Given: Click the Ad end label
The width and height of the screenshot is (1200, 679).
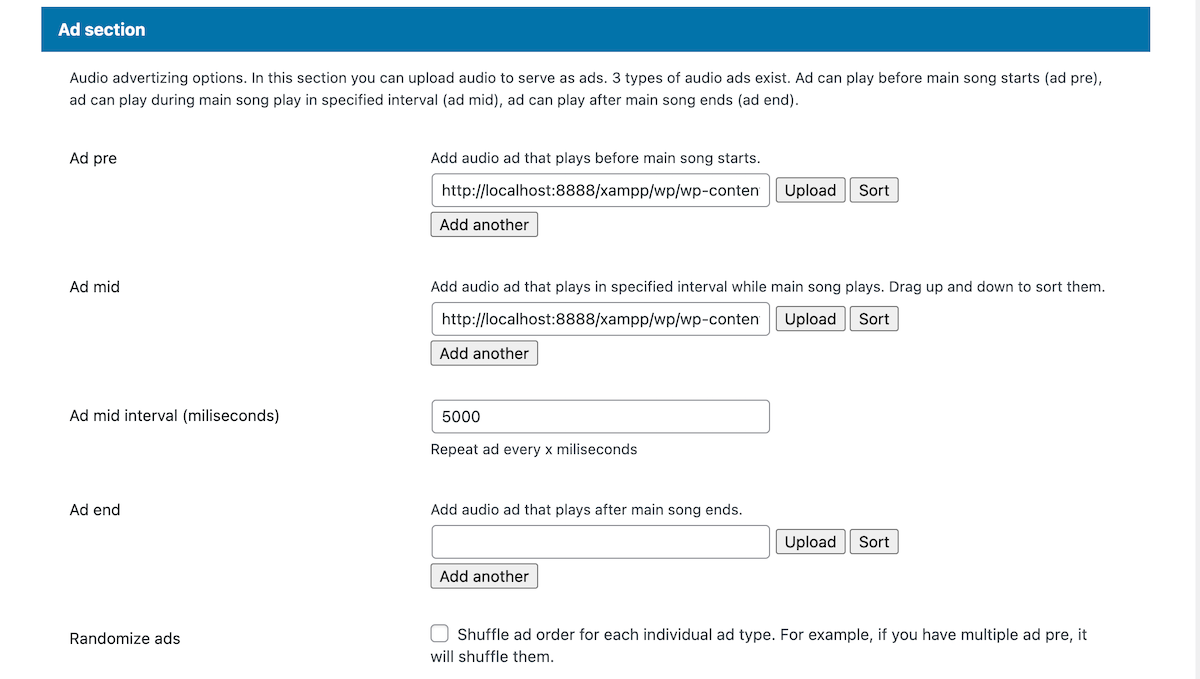Looking at the screenshot, I should pos(95,510).
